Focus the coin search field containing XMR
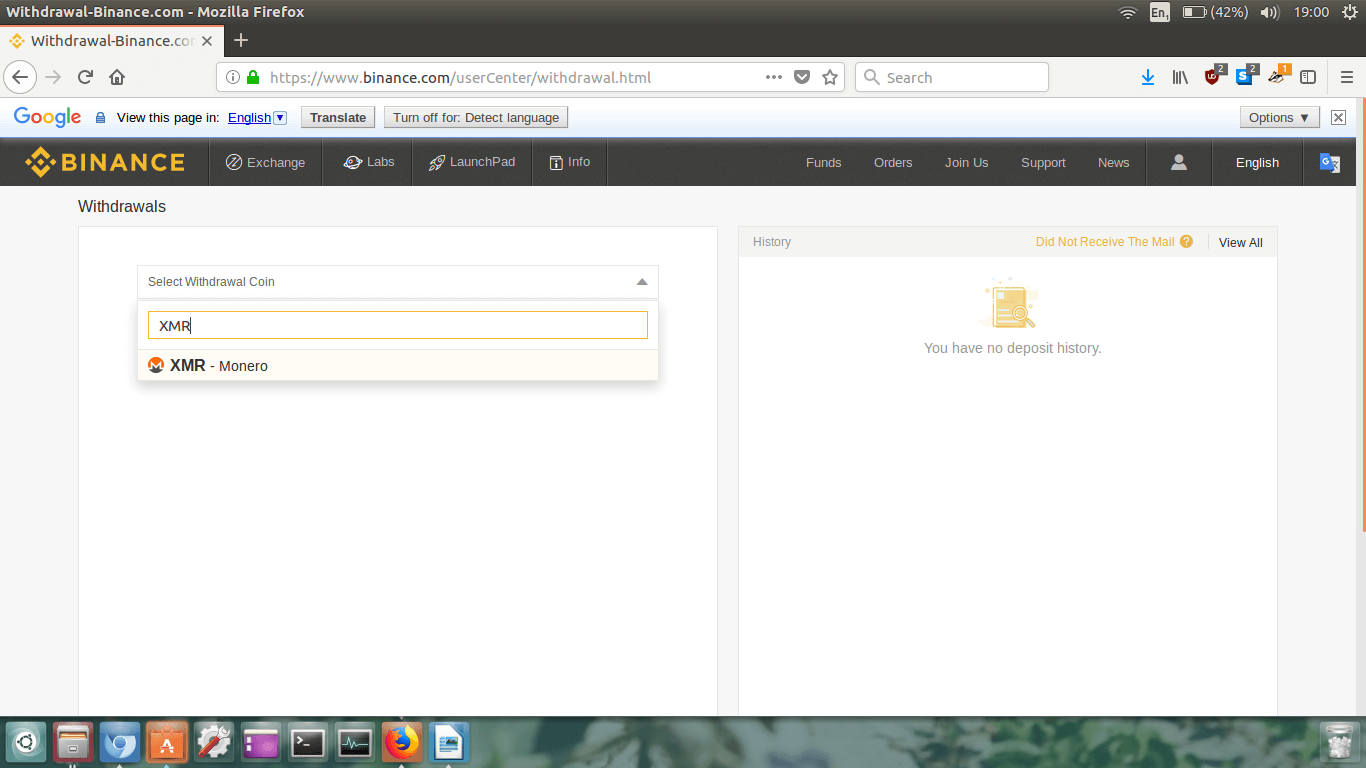 [x=398, y=326]
